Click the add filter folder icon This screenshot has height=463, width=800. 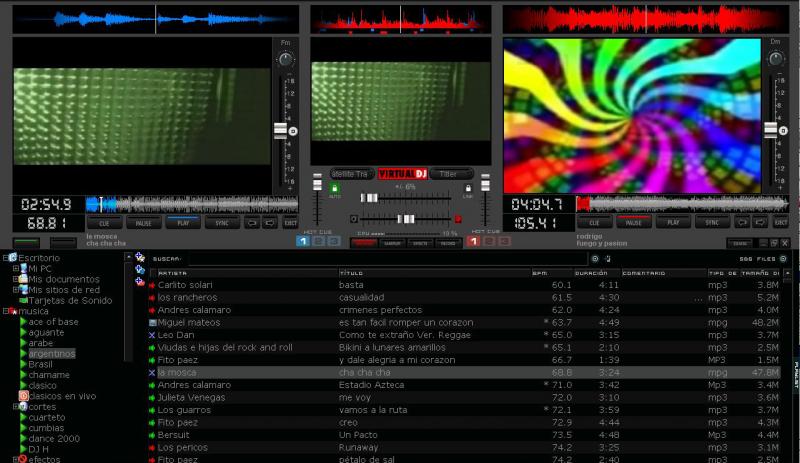tap(140, 281)
